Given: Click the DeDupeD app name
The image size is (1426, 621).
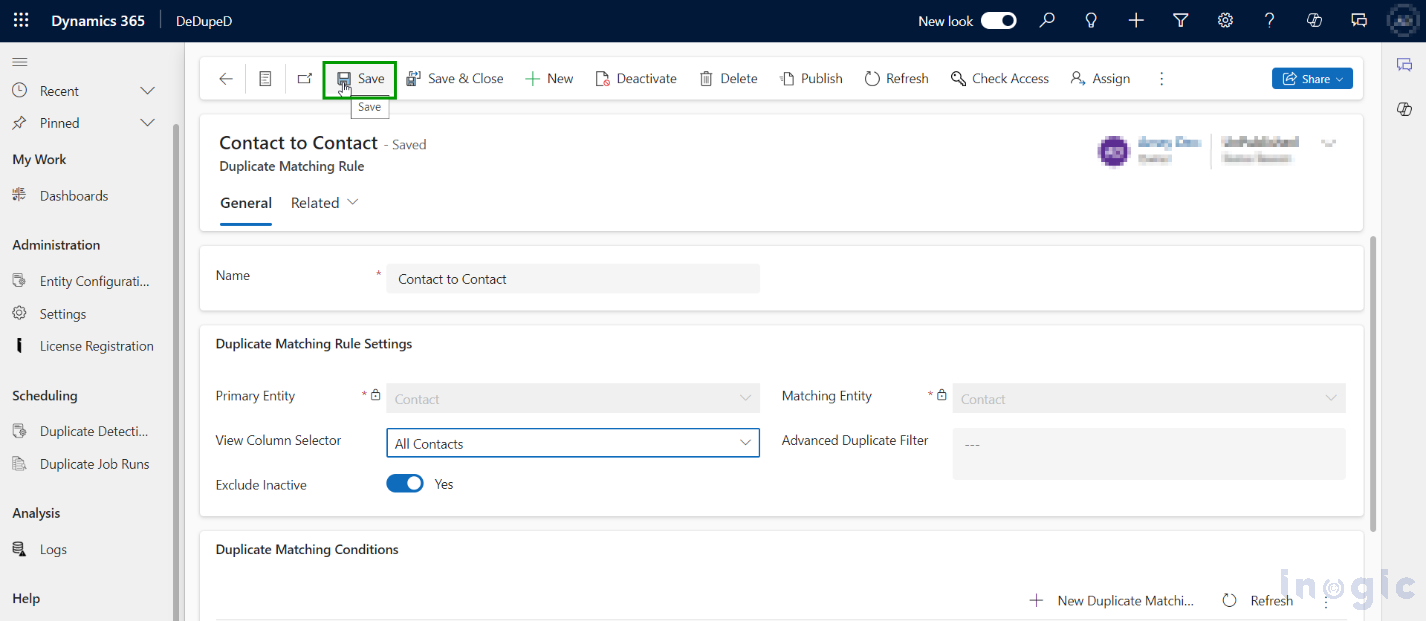Looking at the screenshot, I should 205,21.
